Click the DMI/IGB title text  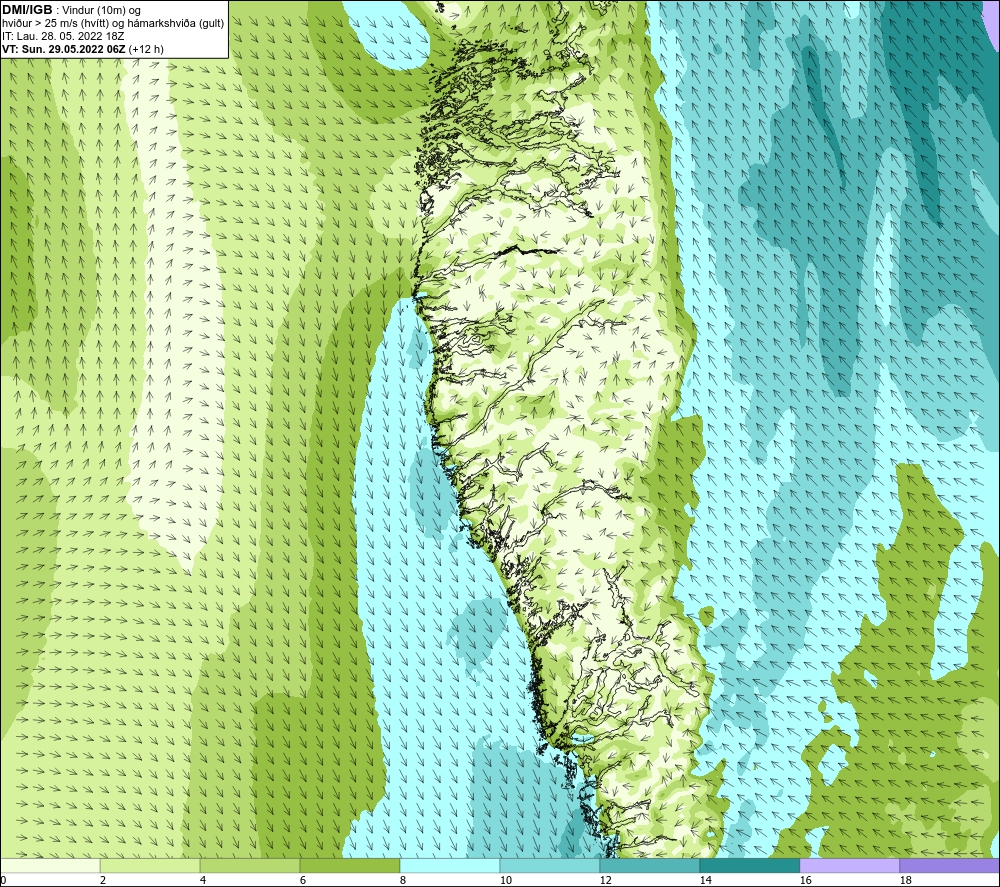[27, 10]
